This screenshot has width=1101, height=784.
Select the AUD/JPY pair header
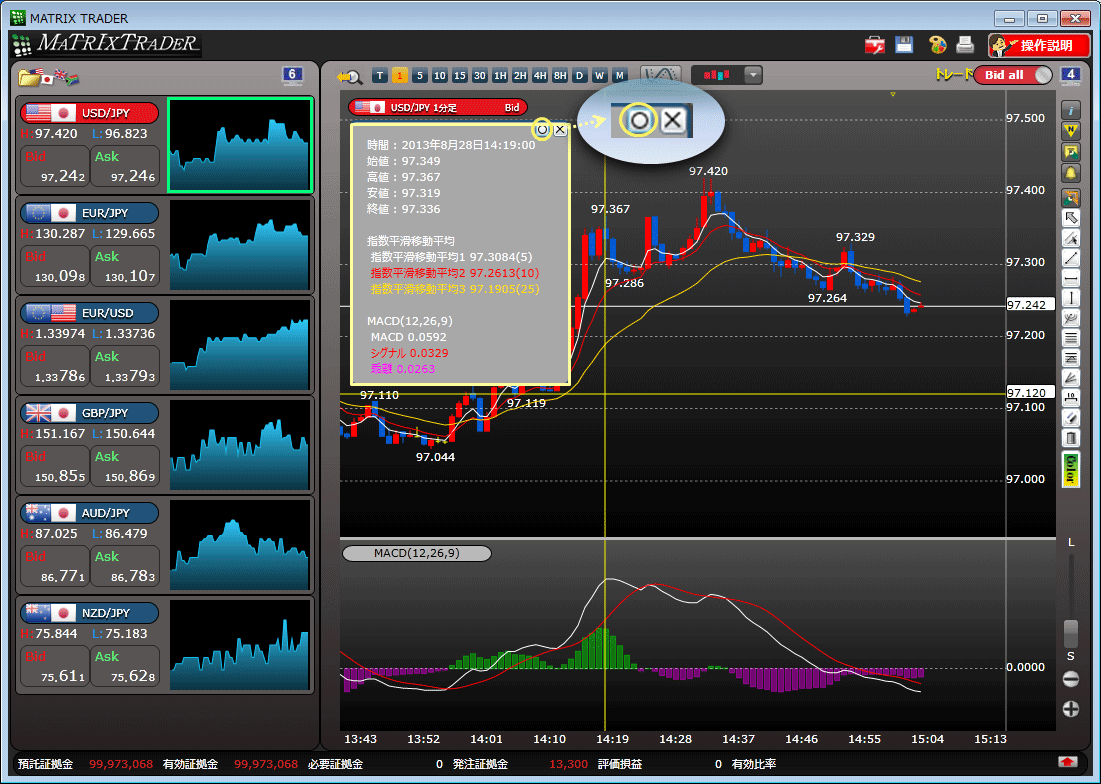(x=89, y=513)
